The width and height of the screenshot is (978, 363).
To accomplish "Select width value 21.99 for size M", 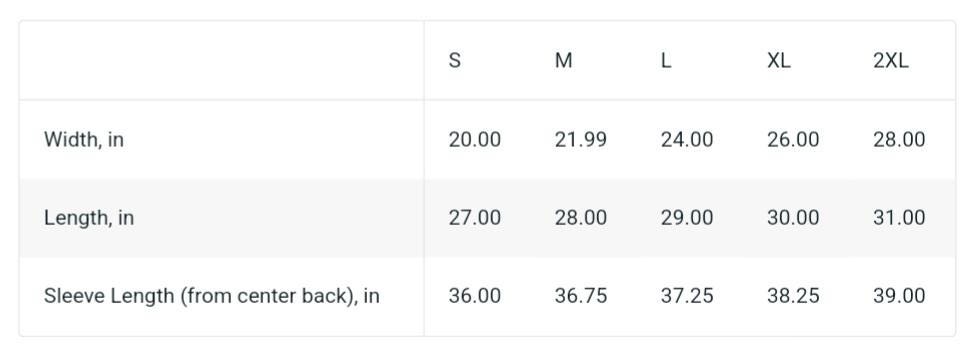I will (581, 140).
